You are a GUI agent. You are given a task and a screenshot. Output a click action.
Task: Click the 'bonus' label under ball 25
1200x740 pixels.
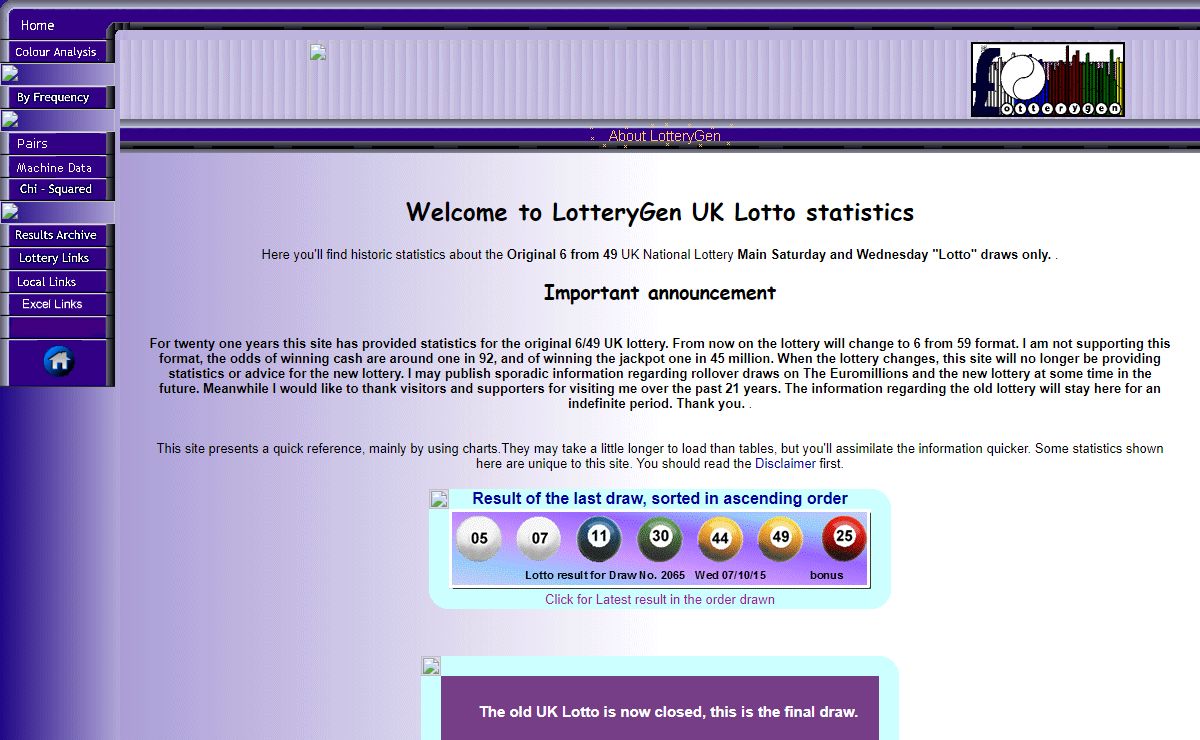pyautogui.click(x=826, y=575)
